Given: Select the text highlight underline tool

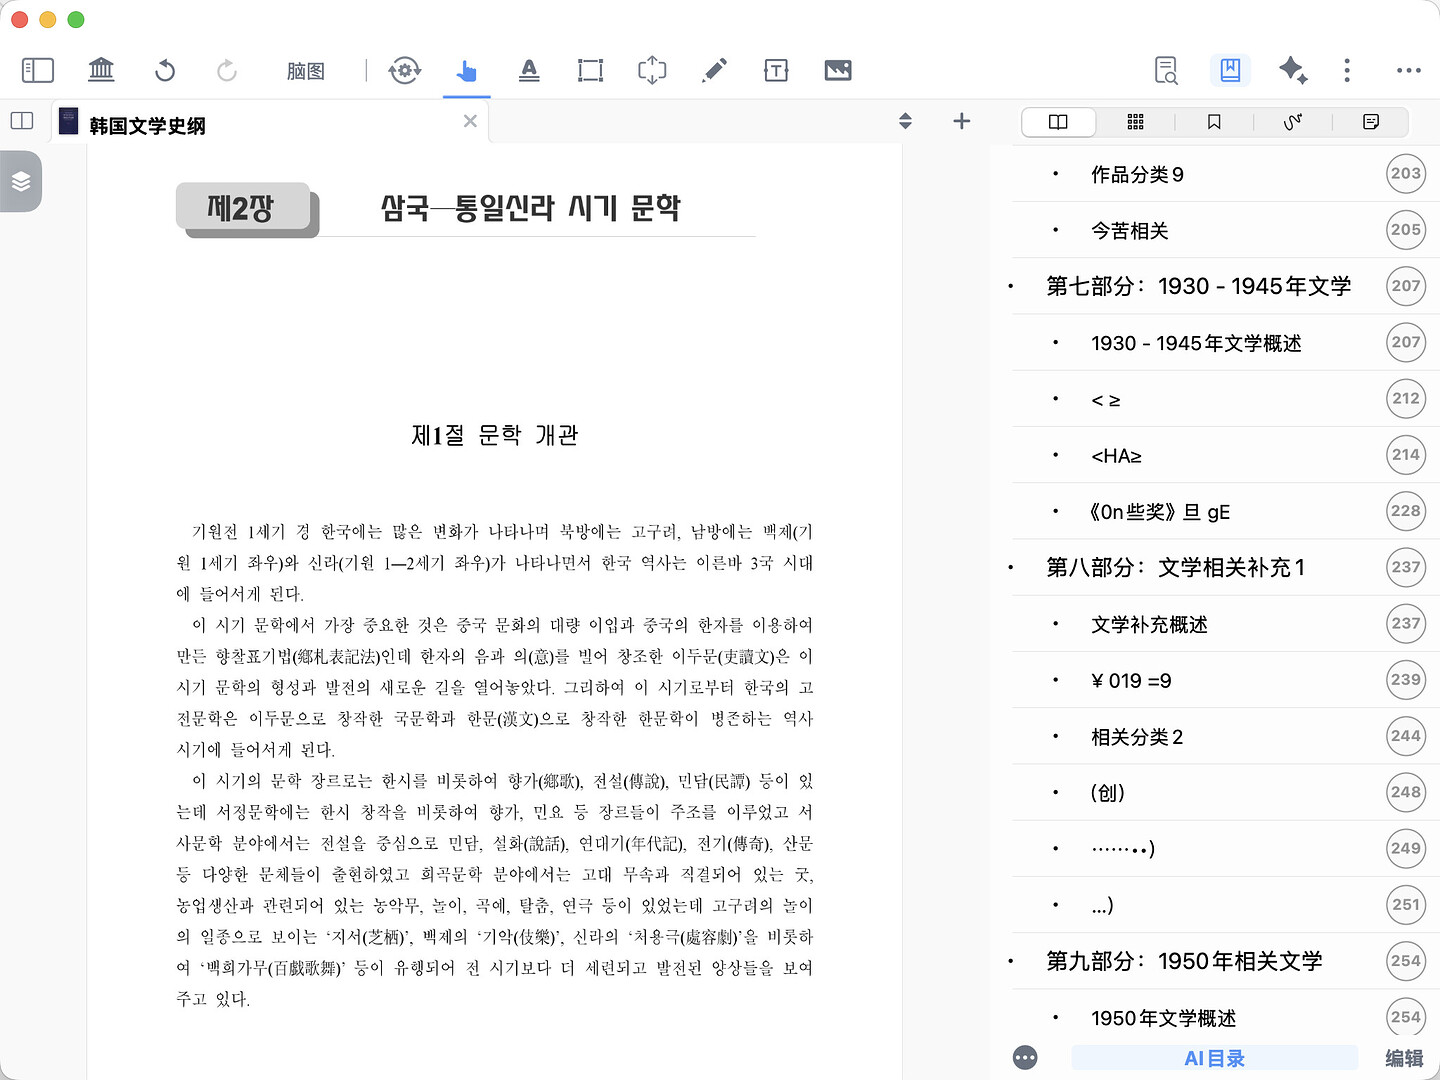Looking at the screenshot, I should click(529, 70).
